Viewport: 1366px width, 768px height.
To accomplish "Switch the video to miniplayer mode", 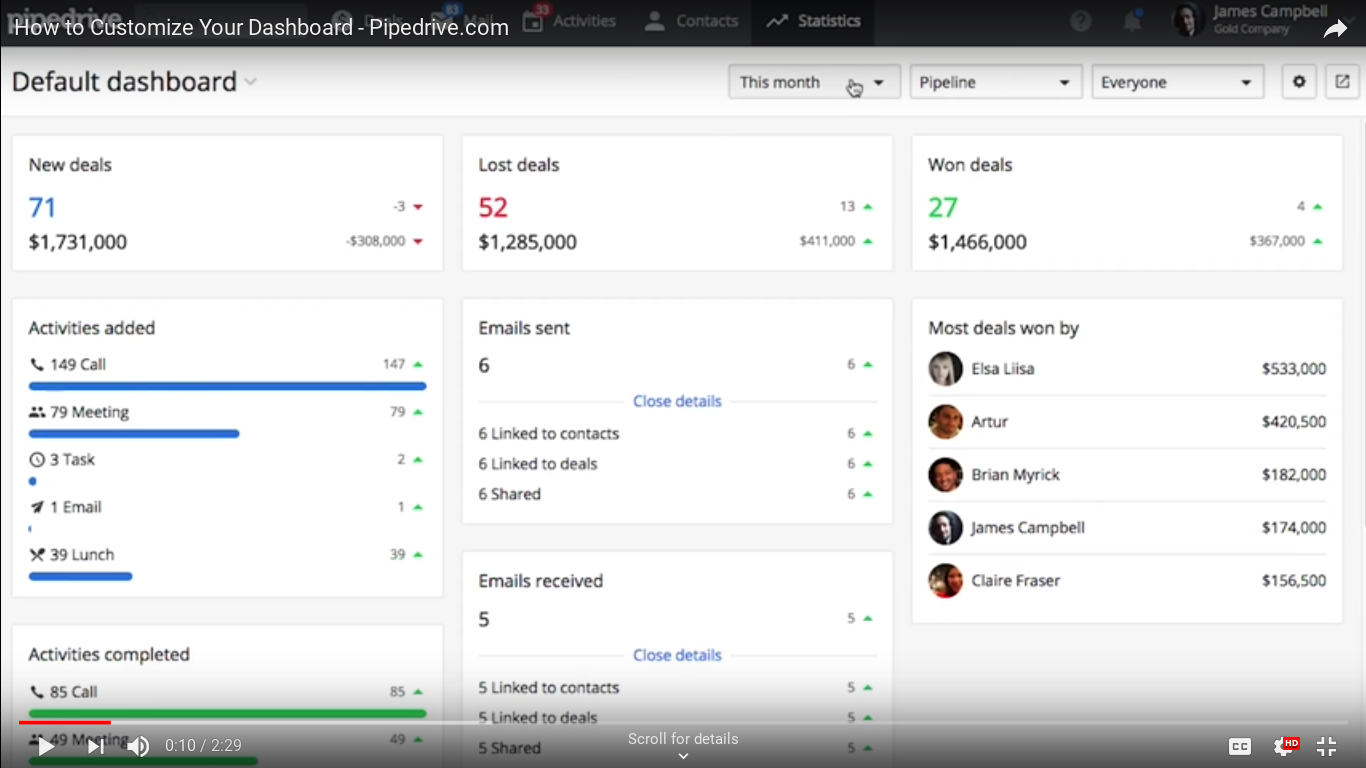I will click(x=1326, y=746).
